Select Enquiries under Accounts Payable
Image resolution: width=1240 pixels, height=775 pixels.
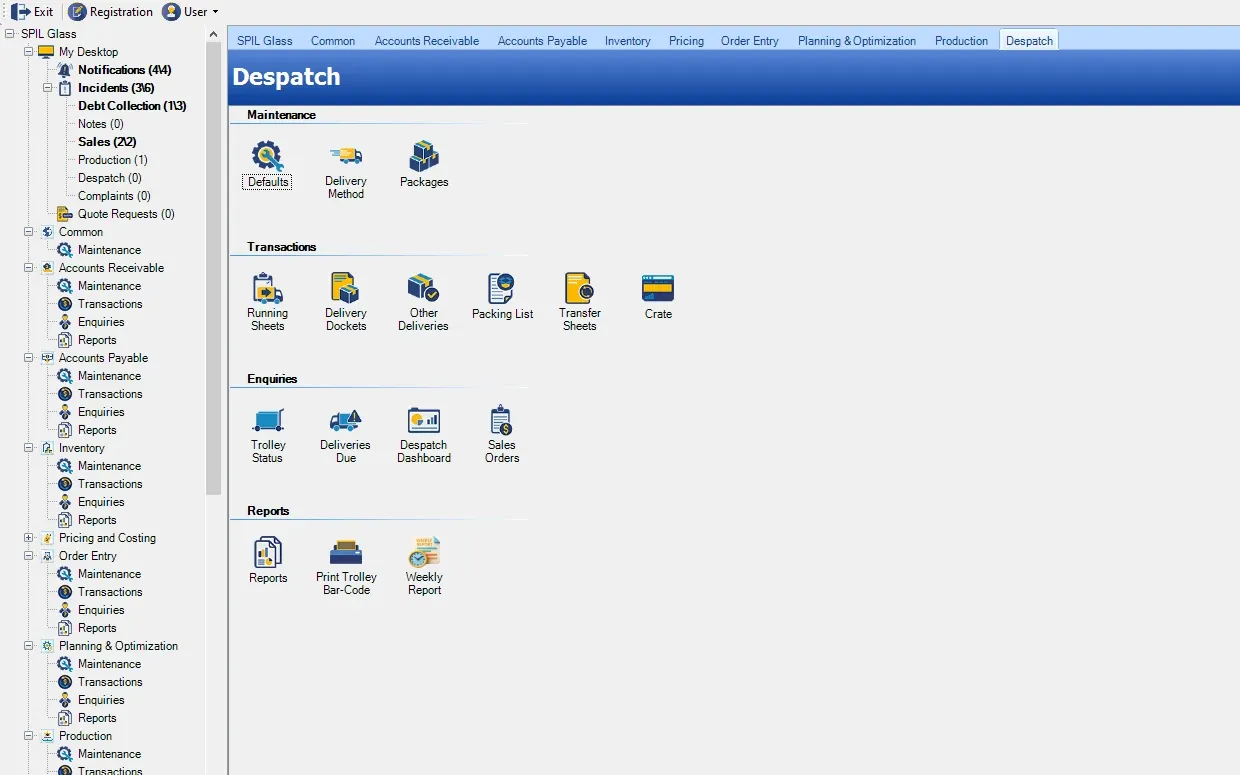pos(101,412)
